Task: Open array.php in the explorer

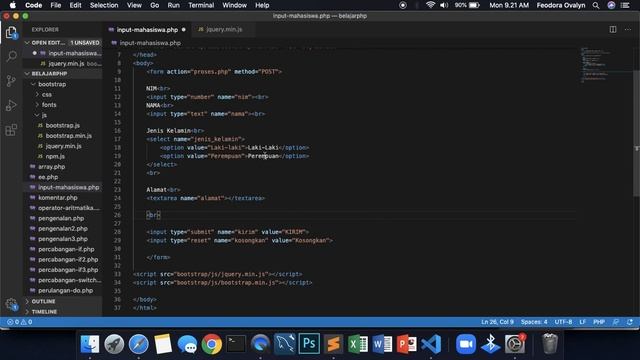Action: coord(62,167)
